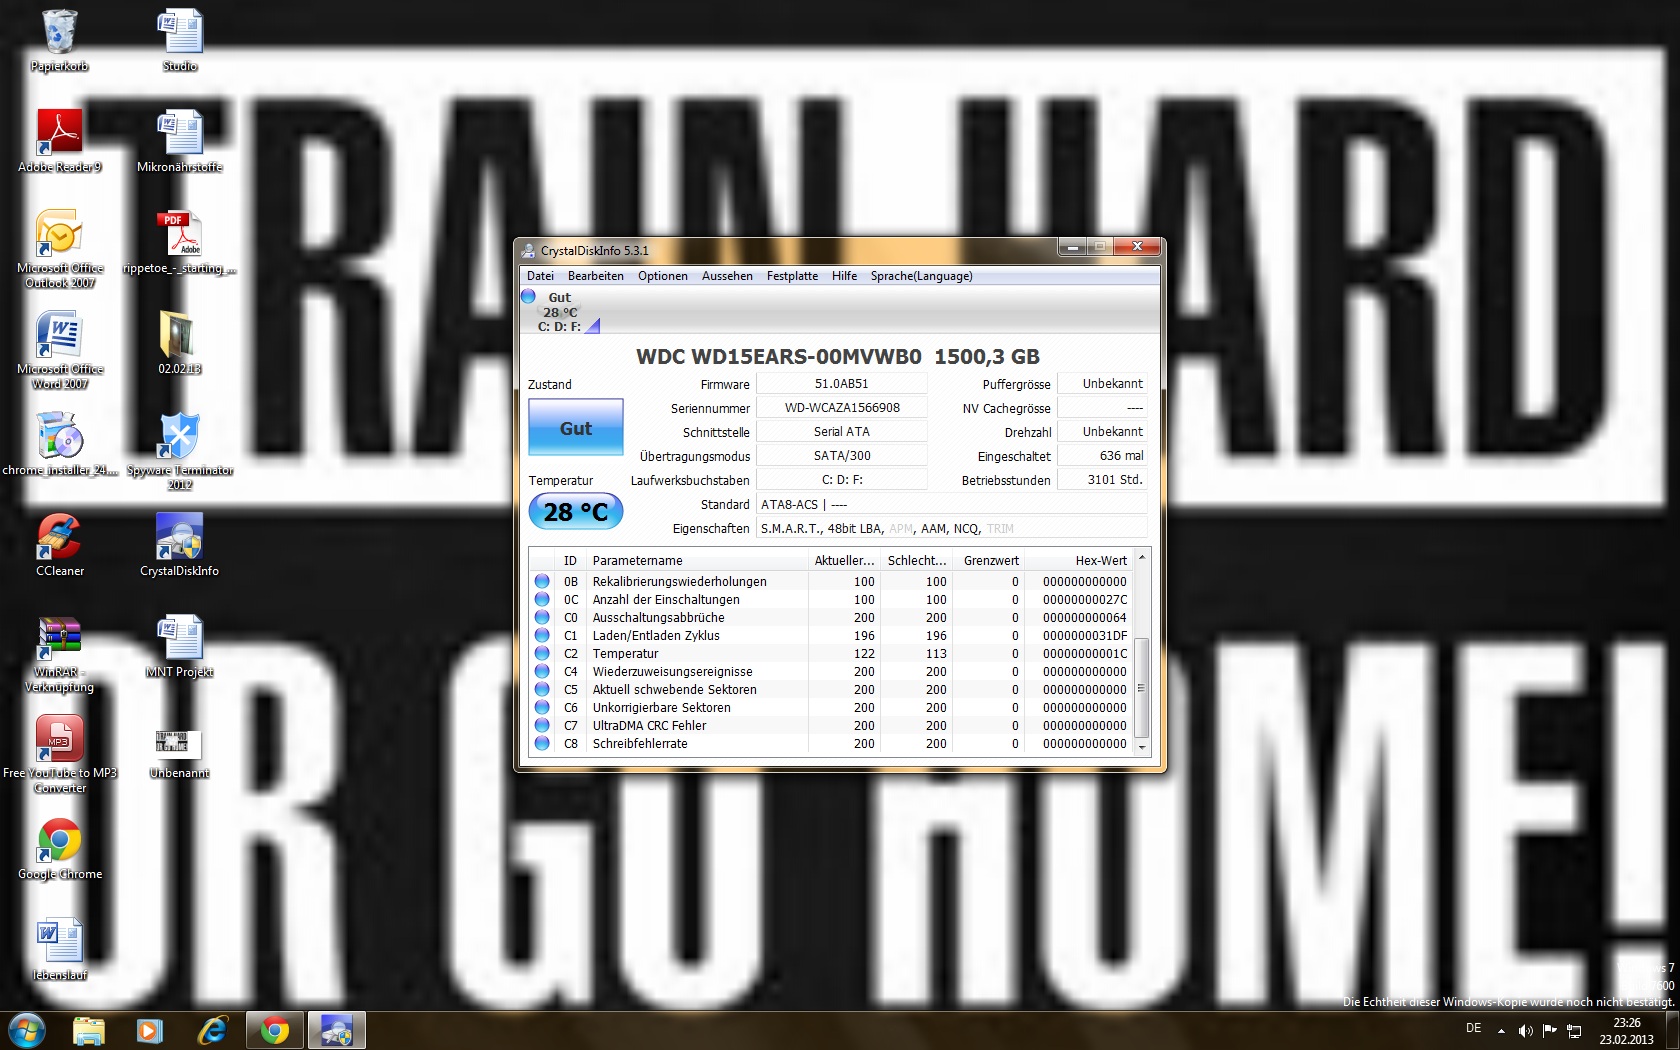Show hidden tray icons arrow
The image size is (1680, 1050).
tap(1501, 1031)
